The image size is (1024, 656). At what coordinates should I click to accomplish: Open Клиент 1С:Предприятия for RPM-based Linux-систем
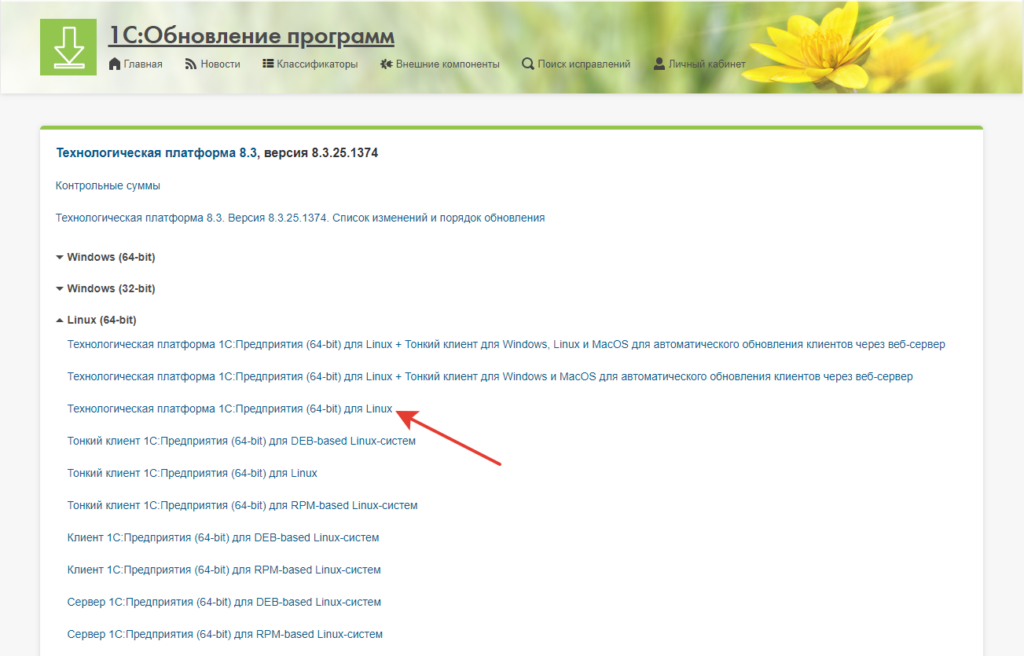(224, 570)
